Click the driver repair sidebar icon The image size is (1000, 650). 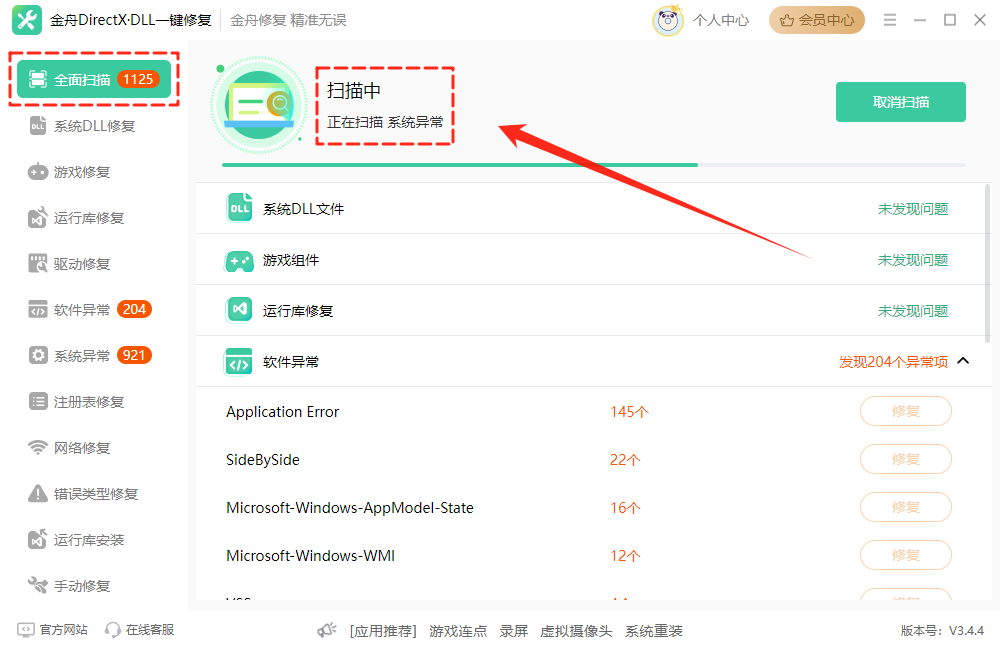38,263
